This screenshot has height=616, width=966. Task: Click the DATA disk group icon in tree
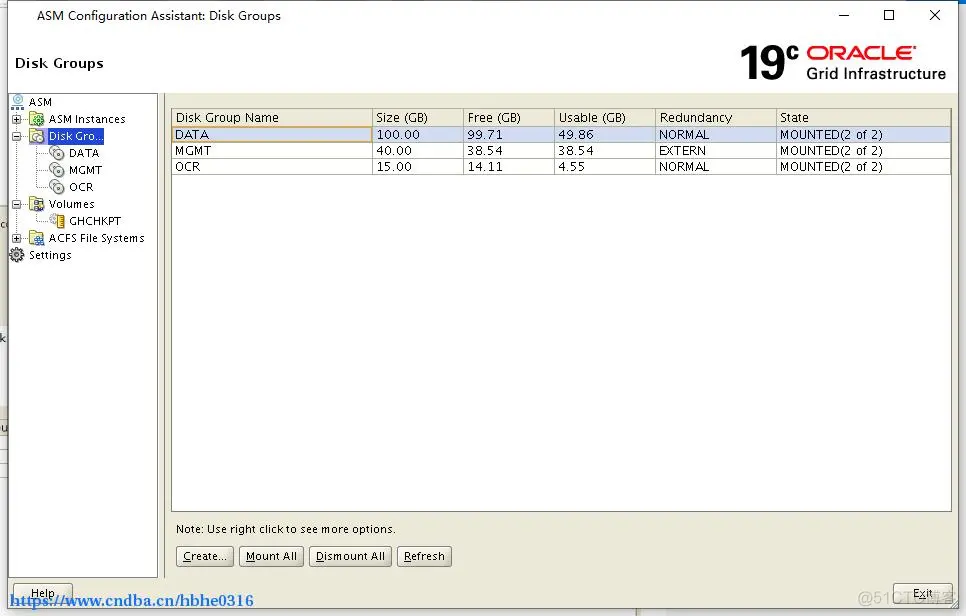pos(57,153)
